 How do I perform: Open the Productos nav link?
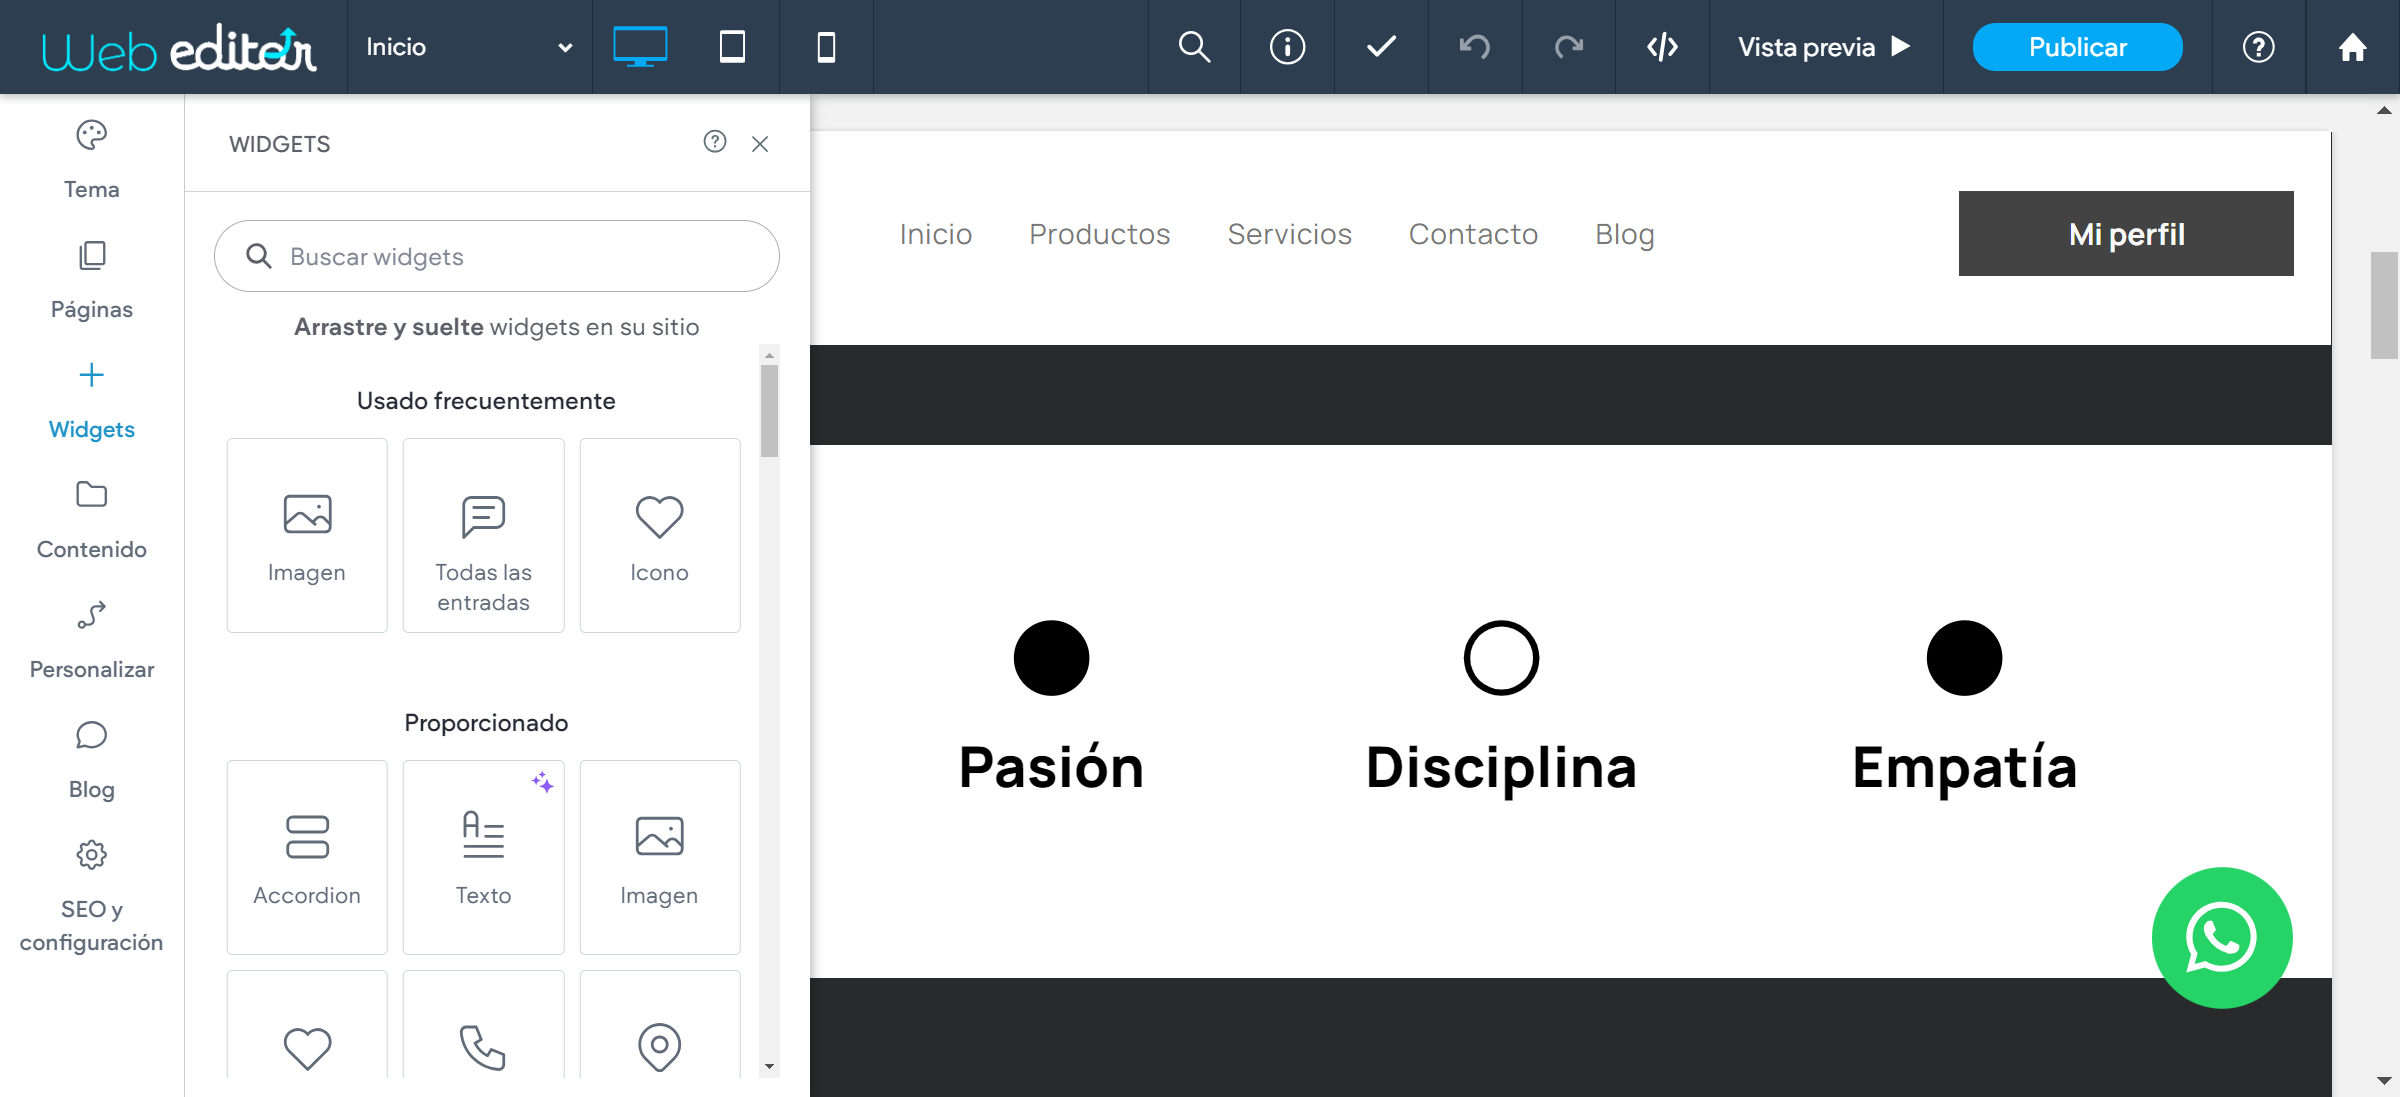[x=1100, y=234]
